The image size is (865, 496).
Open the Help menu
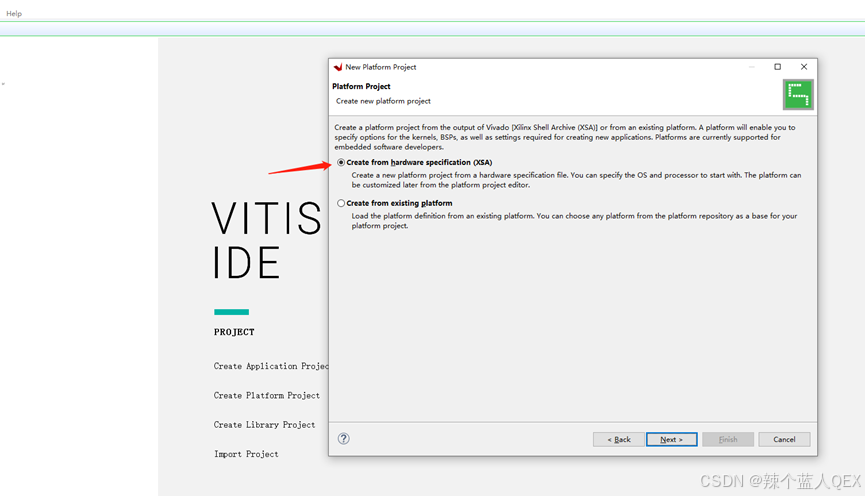pyautogui.click(x=14, y=13)
